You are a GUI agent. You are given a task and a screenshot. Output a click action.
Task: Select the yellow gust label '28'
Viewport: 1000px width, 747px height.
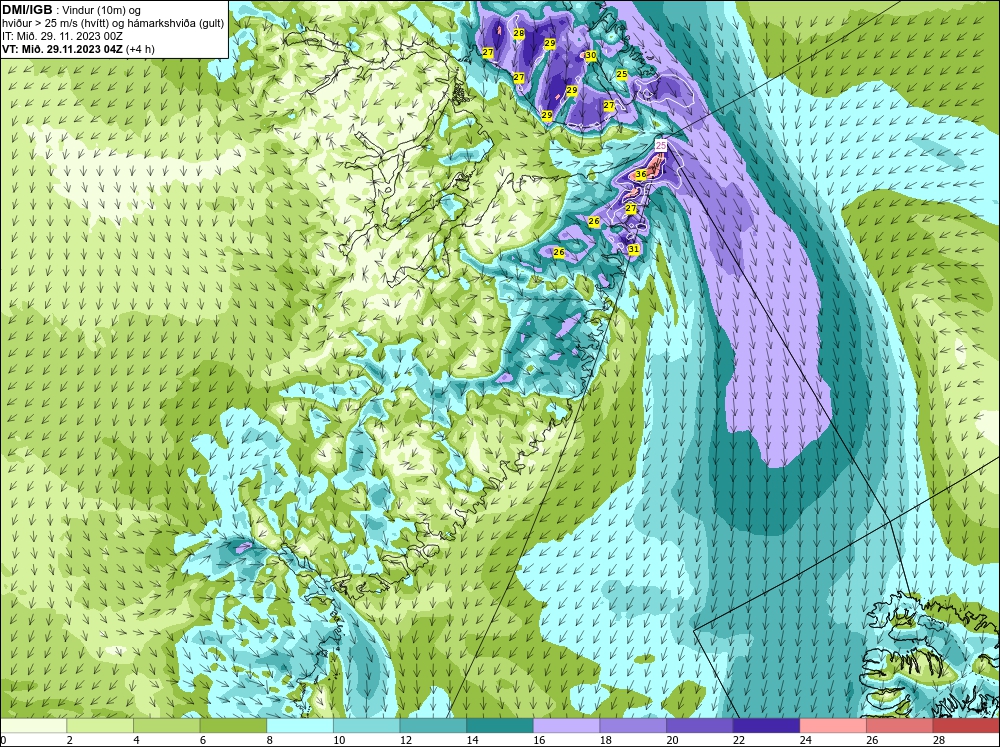tap(518, 33)
